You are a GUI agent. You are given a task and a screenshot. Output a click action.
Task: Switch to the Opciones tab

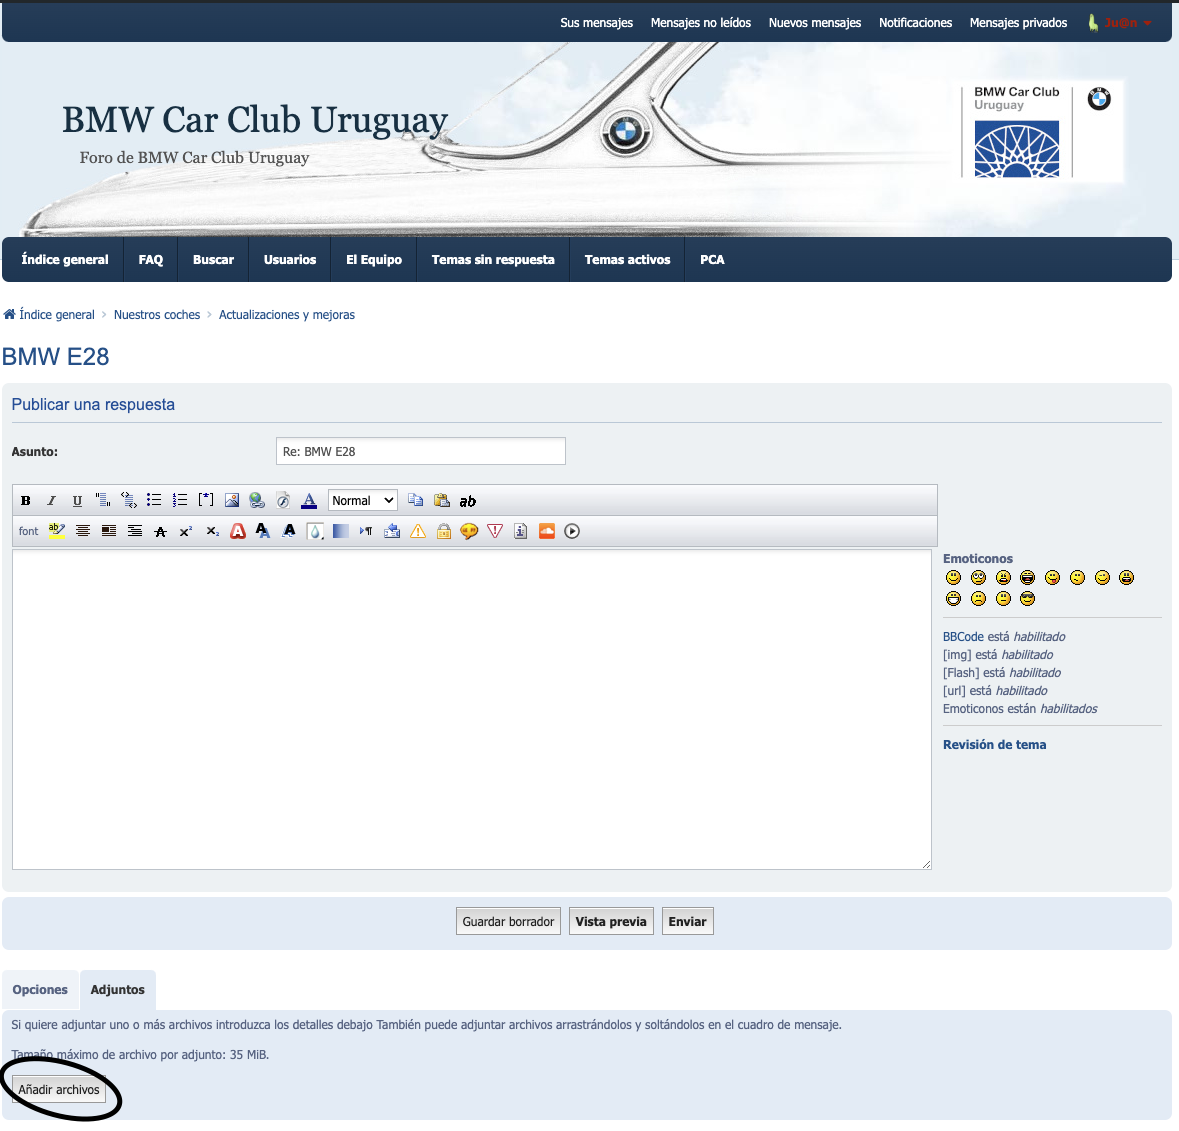[39, 989]
